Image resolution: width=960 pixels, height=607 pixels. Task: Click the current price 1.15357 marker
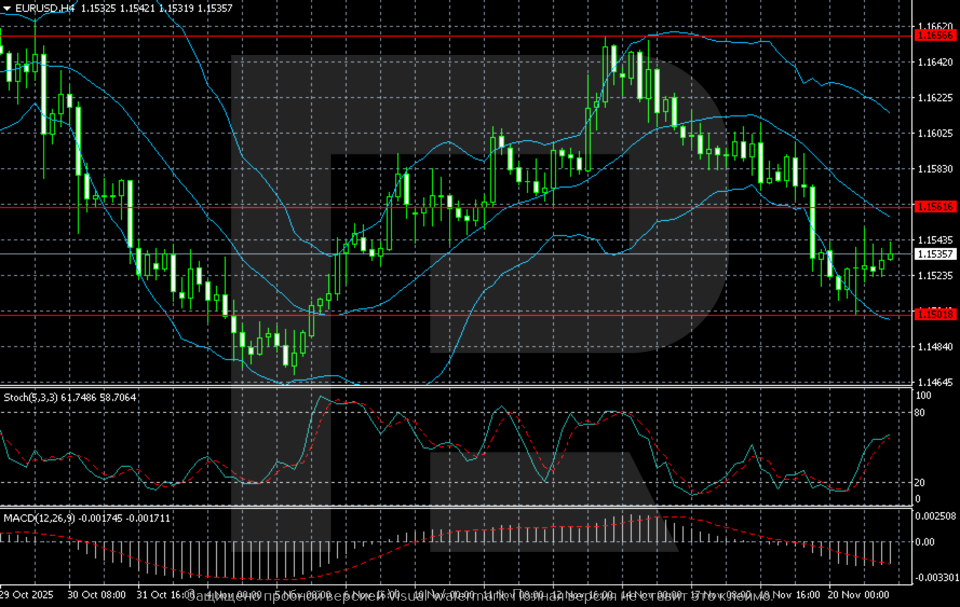pos(934,254)
